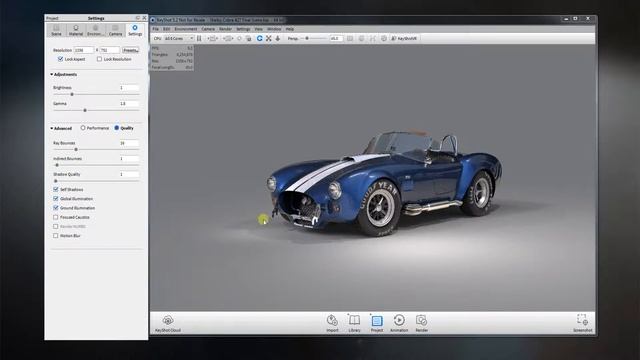Switch to the Environment tab
Screen dimensions: 640x360
click(x=95, y=30)
